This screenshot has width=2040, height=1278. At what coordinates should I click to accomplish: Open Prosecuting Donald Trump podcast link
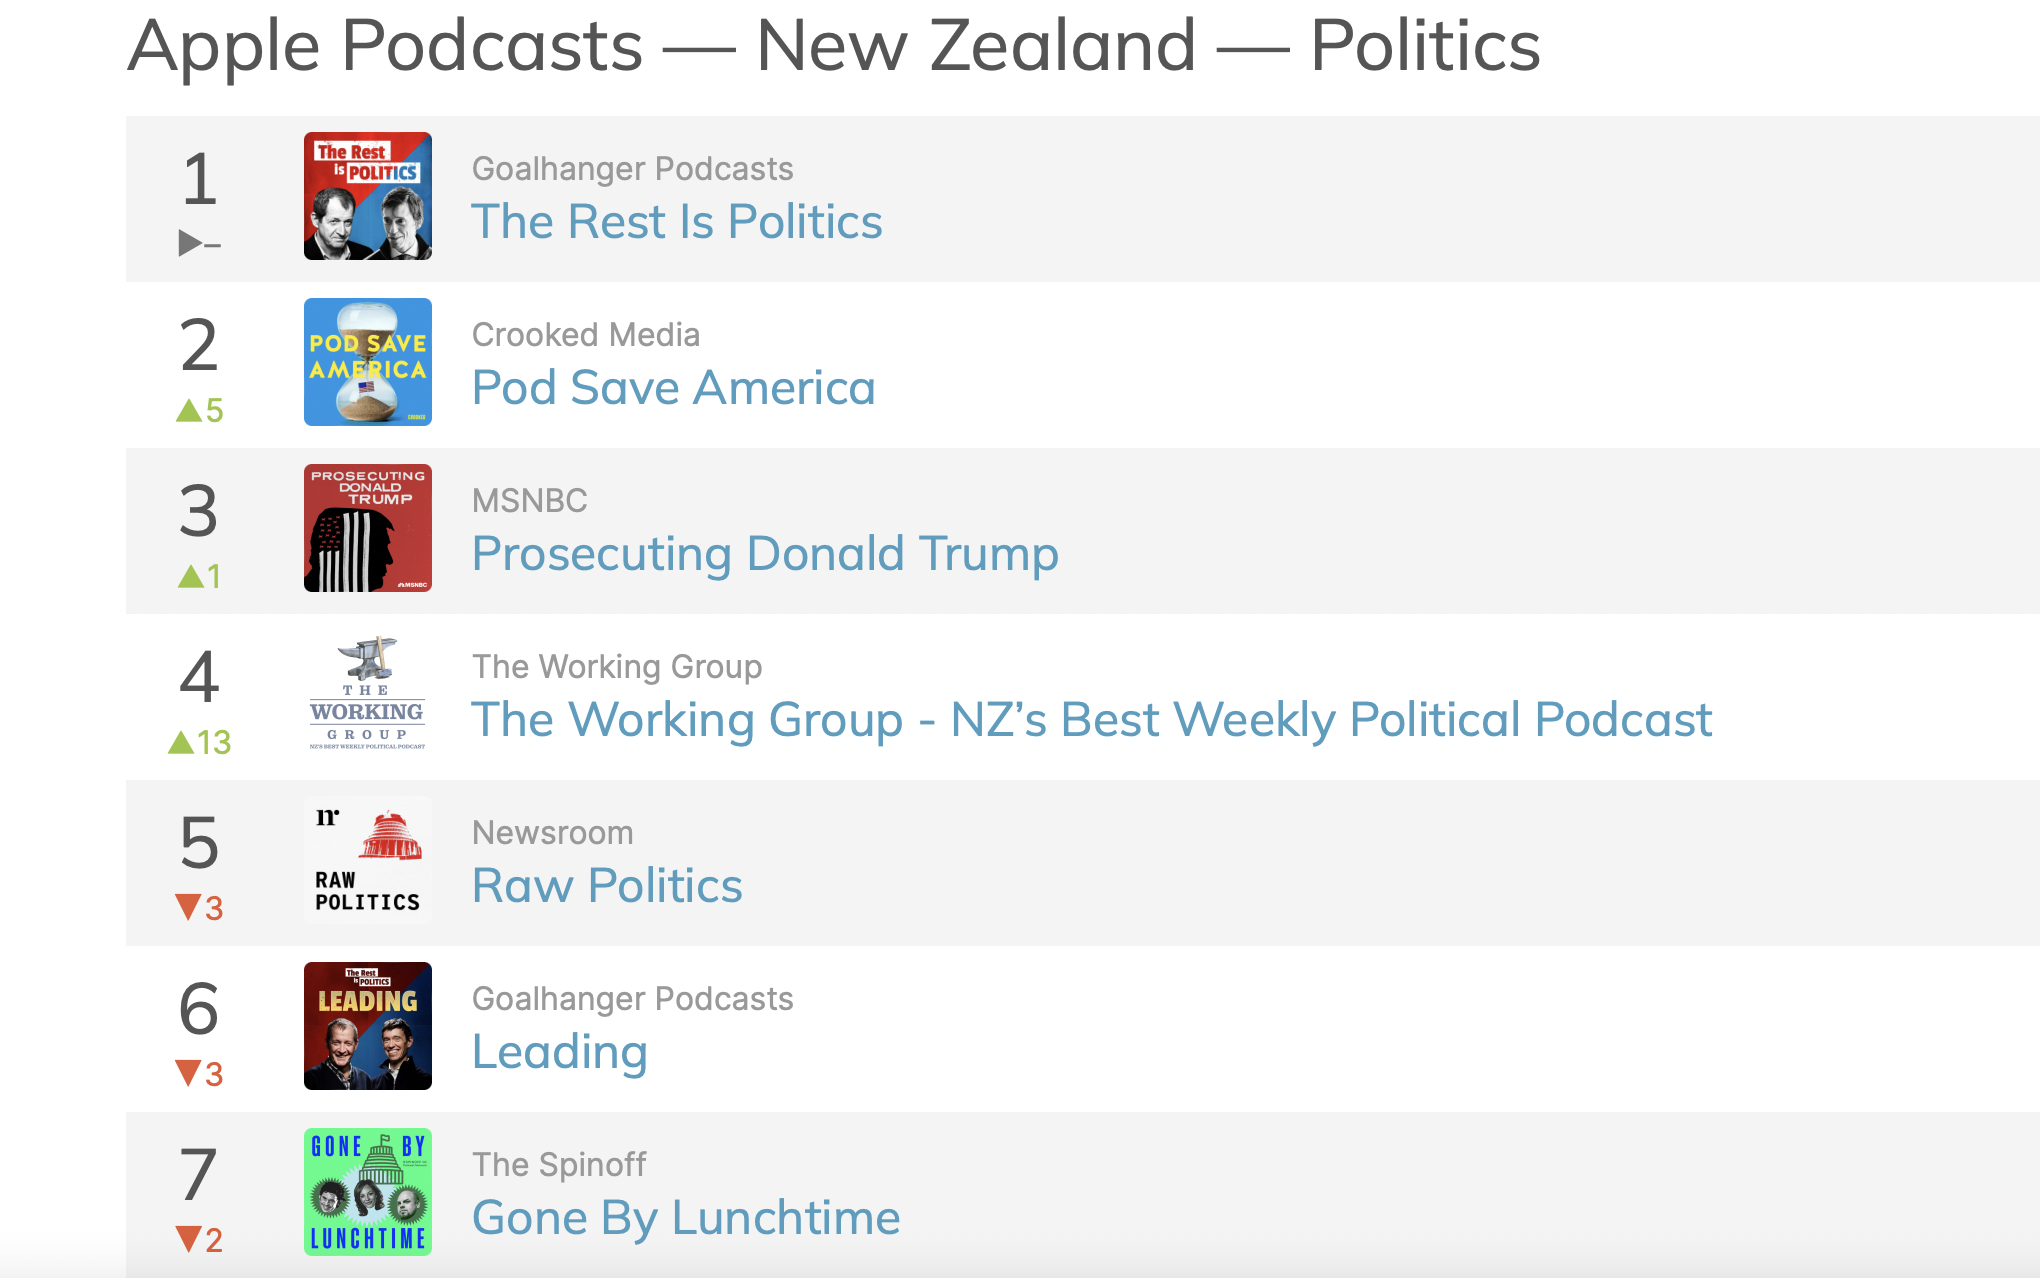click(x=765, y=554)
